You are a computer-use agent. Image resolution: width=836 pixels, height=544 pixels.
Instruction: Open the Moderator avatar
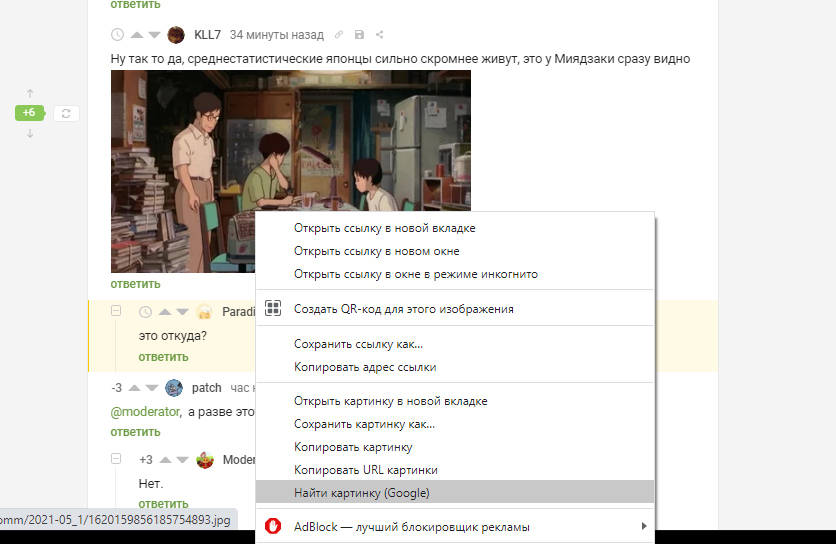[205, 460]
